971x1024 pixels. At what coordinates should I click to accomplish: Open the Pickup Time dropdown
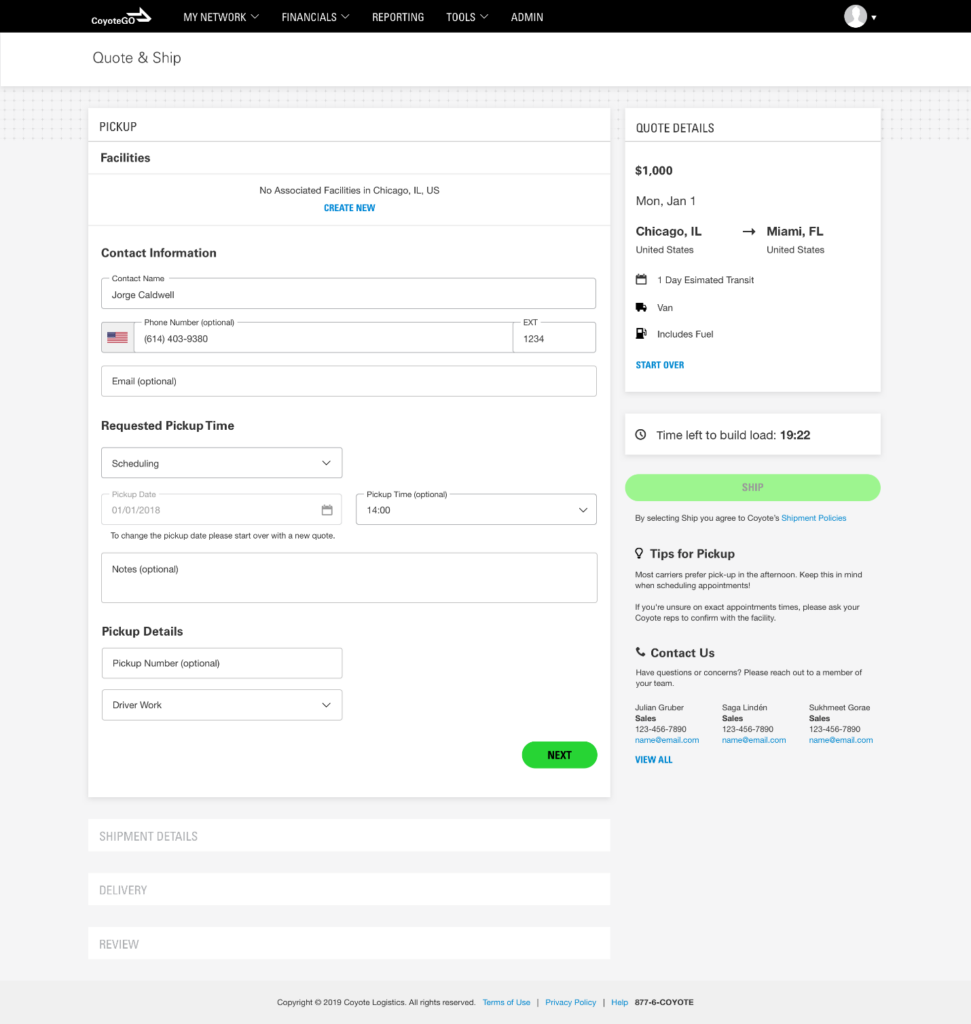(x=476, y=510)
